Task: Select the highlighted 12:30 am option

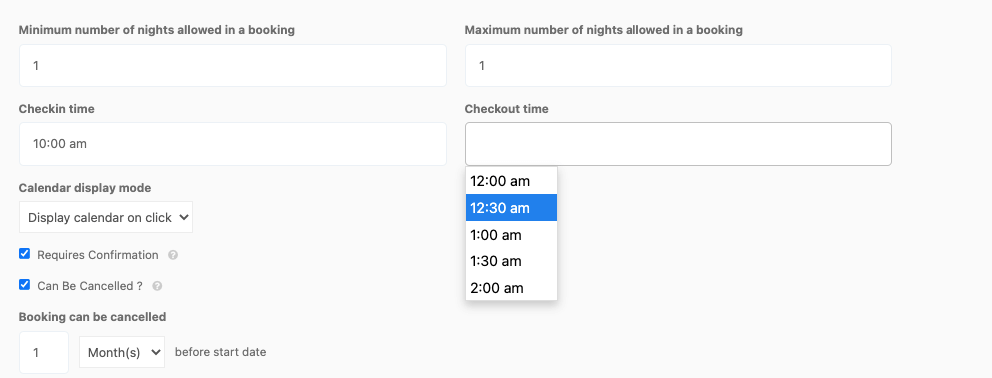Action: pyautogui.click(x=511, y=208)
